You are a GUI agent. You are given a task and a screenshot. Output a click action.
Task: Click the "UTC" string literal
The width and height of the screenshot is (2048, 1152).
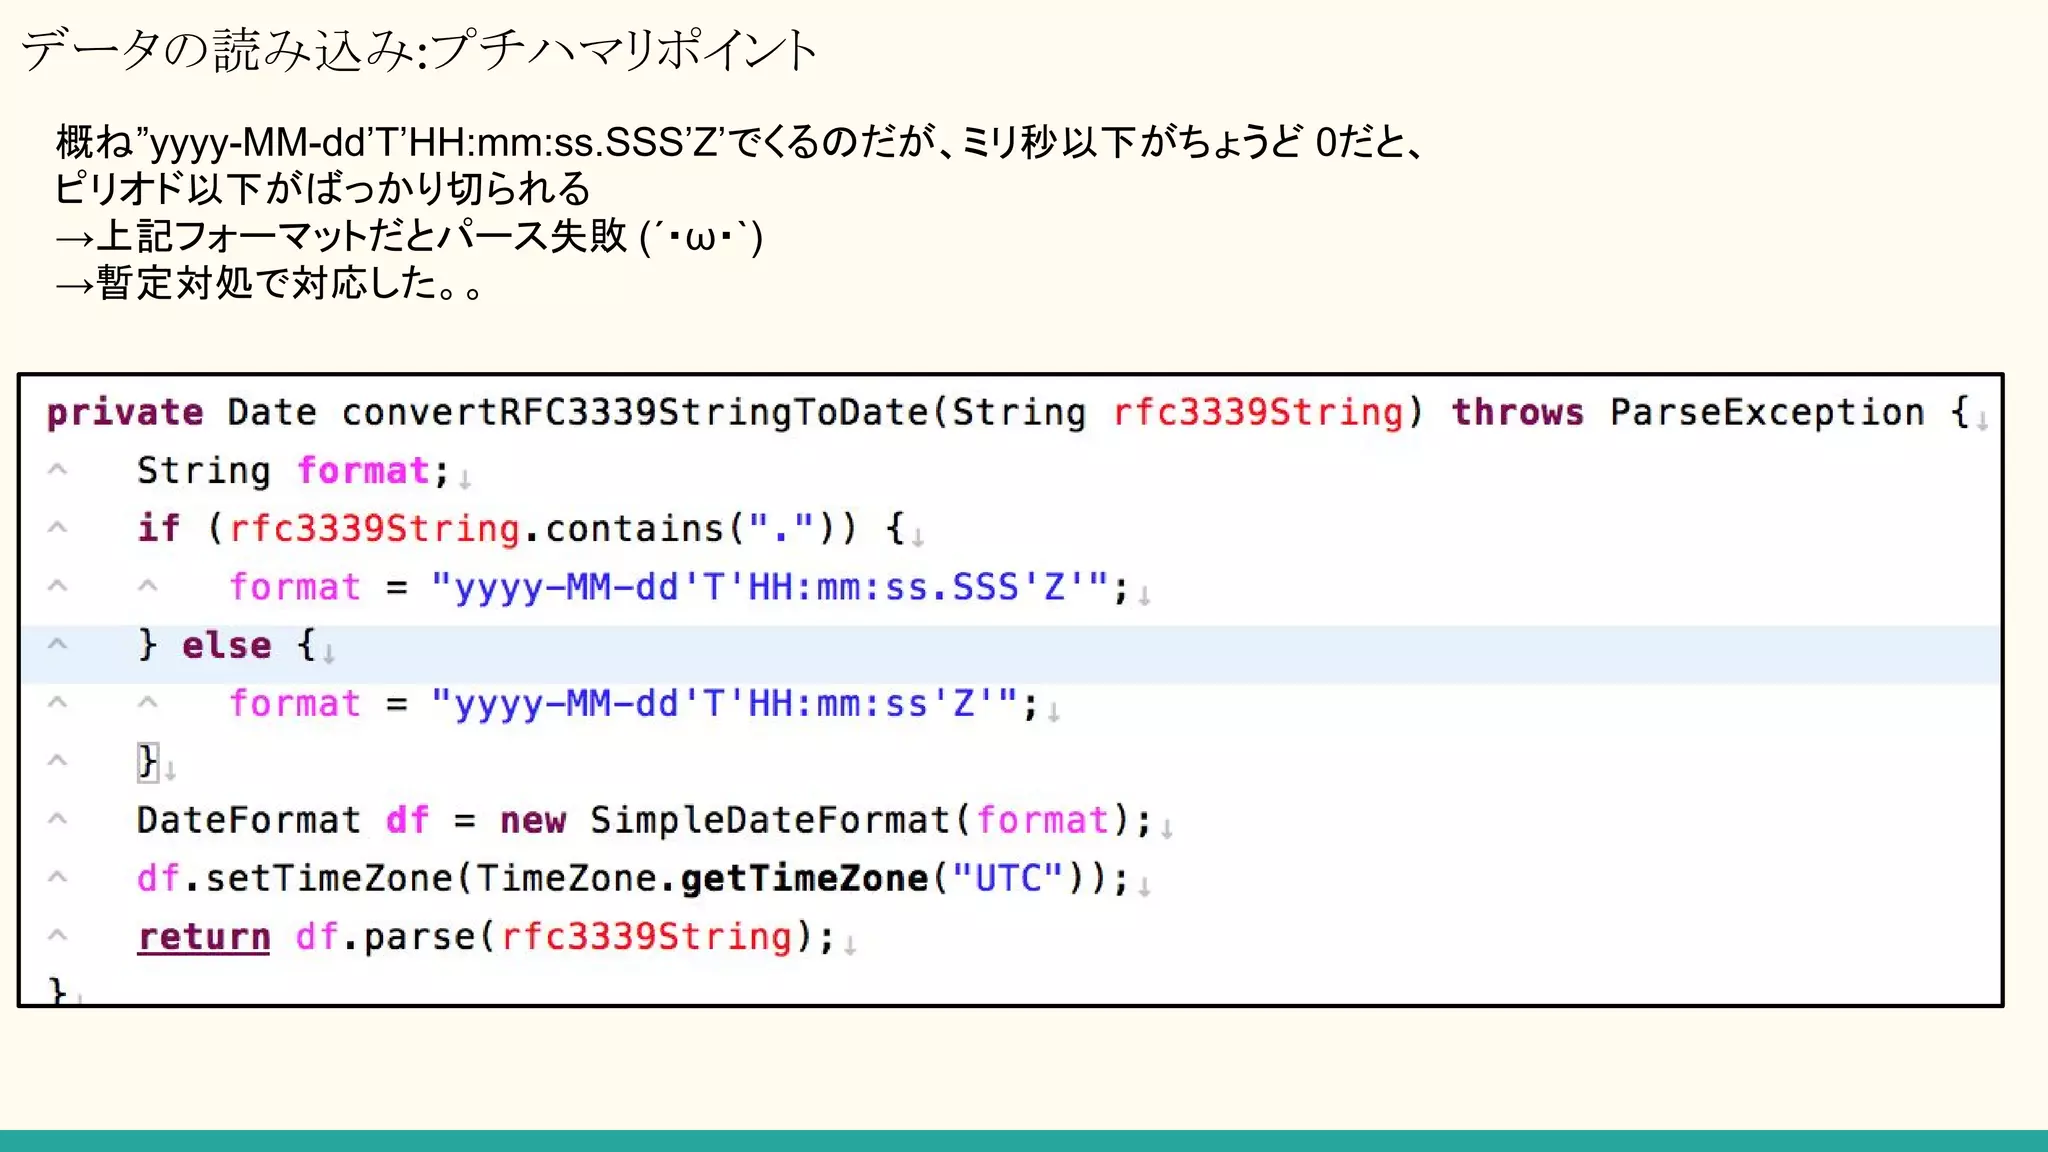coord(1006,878)
